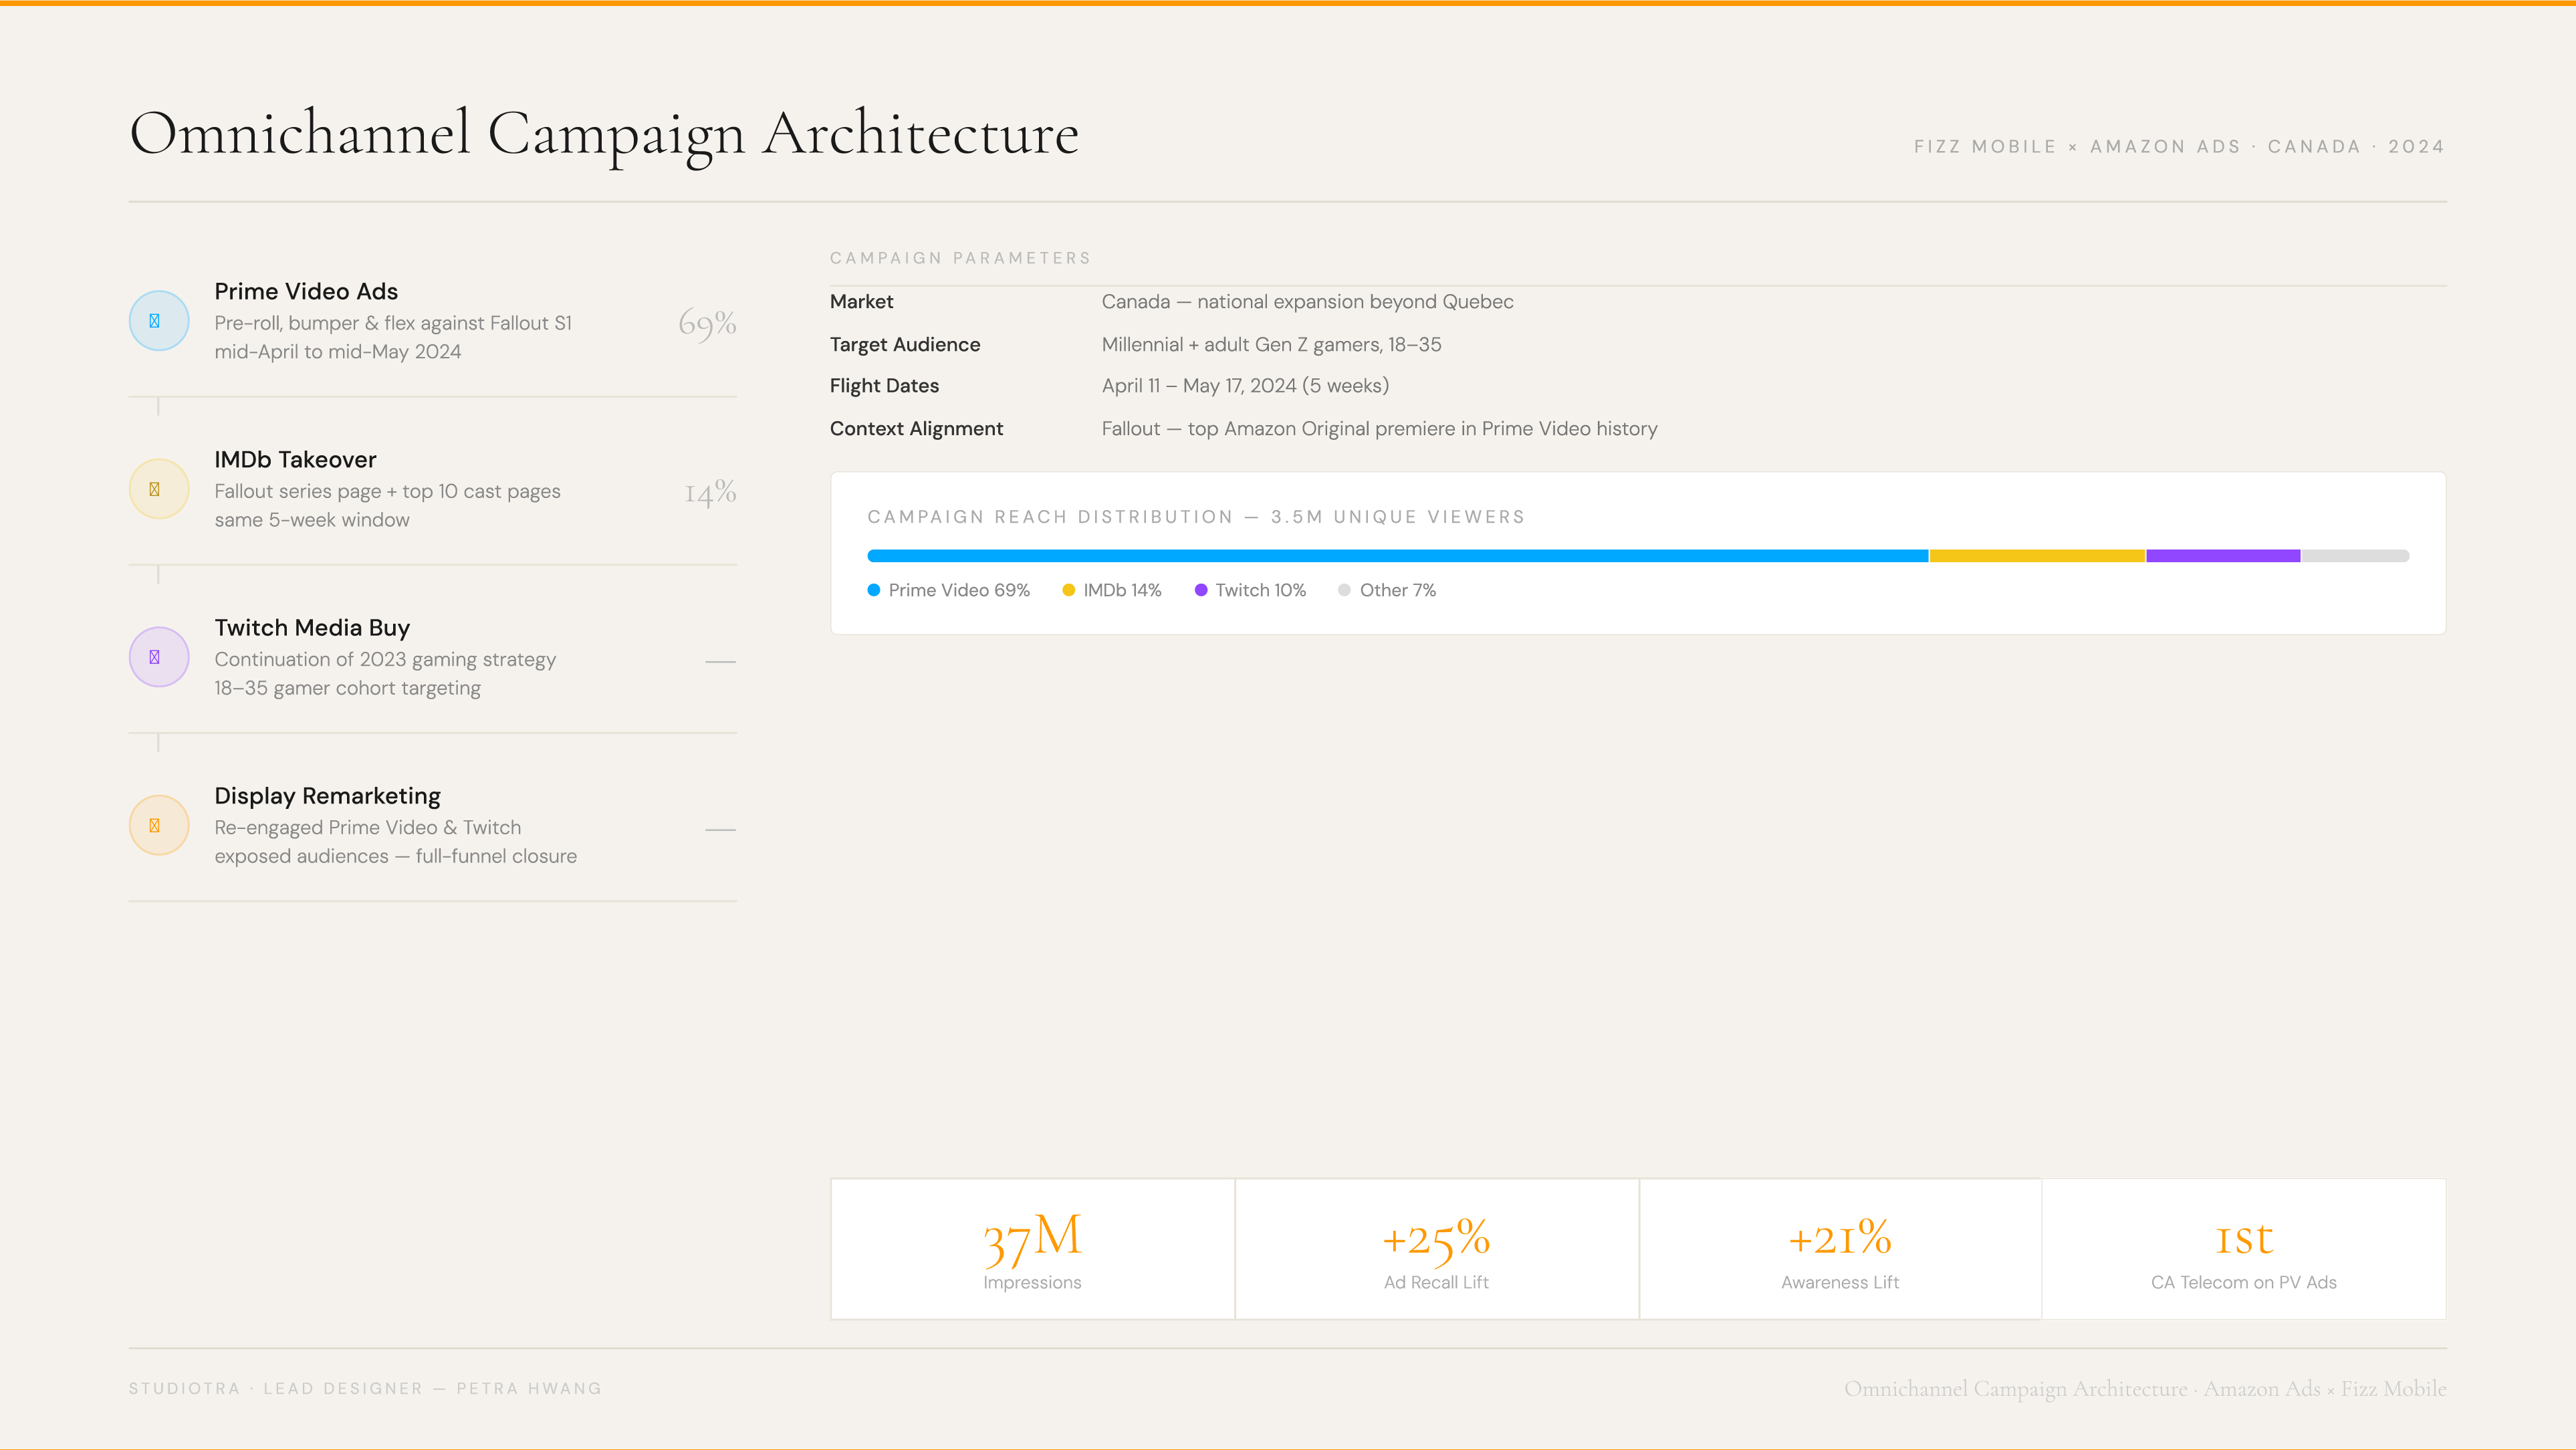
Task: Click 'Millennial + adult Gen Z gamers, 18–35' value
Action: [x=1271, y=344]
